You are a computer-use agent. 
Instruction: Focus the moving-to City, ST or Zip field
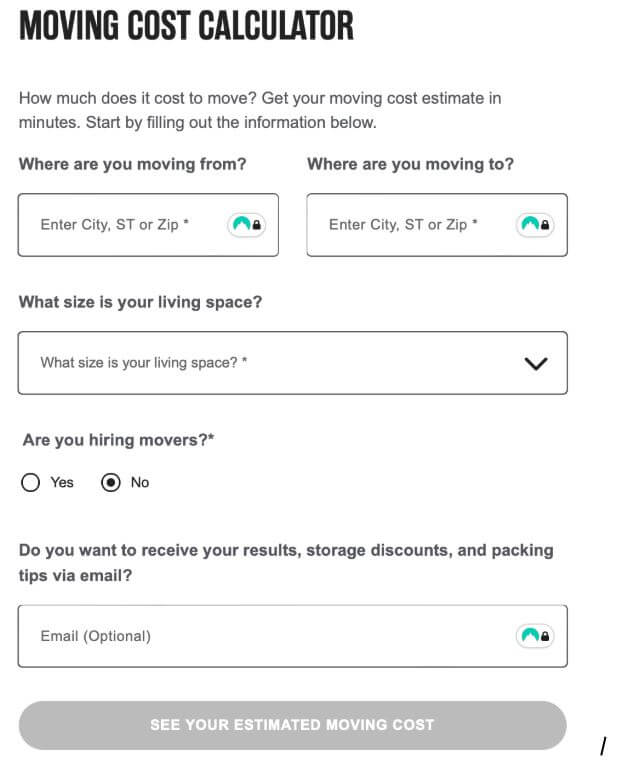pyautogui.click(x=410, y=225)
